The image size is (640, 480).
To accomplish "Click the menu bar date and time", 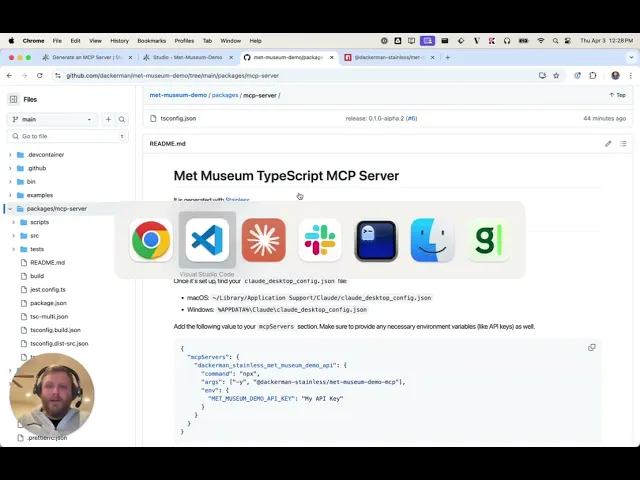I will 607,41.
